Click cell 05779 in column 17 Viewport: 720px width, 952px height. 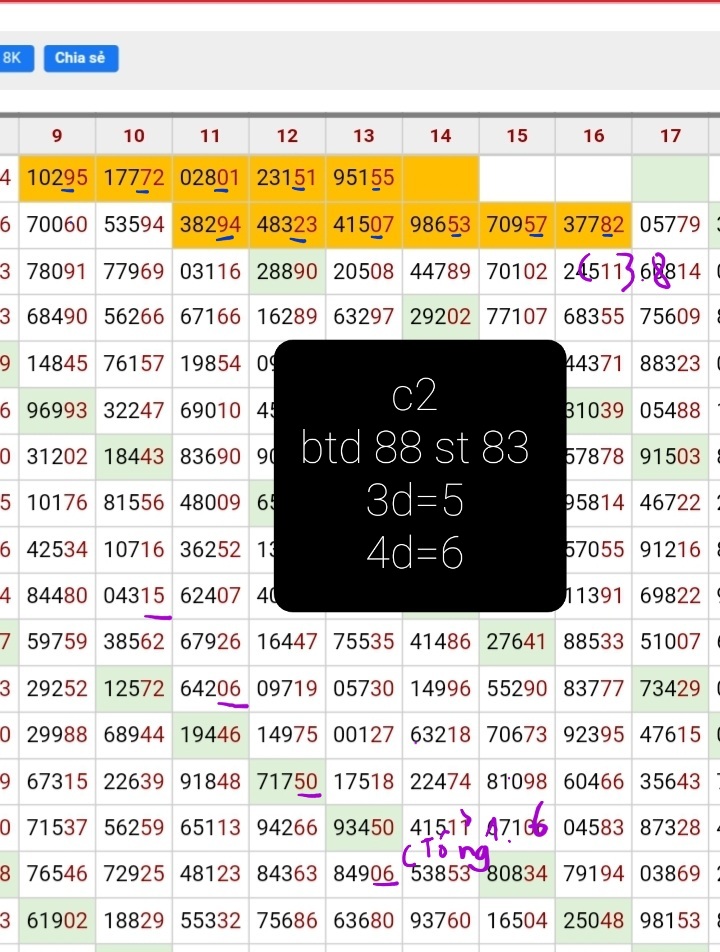(x=670, y=225)
